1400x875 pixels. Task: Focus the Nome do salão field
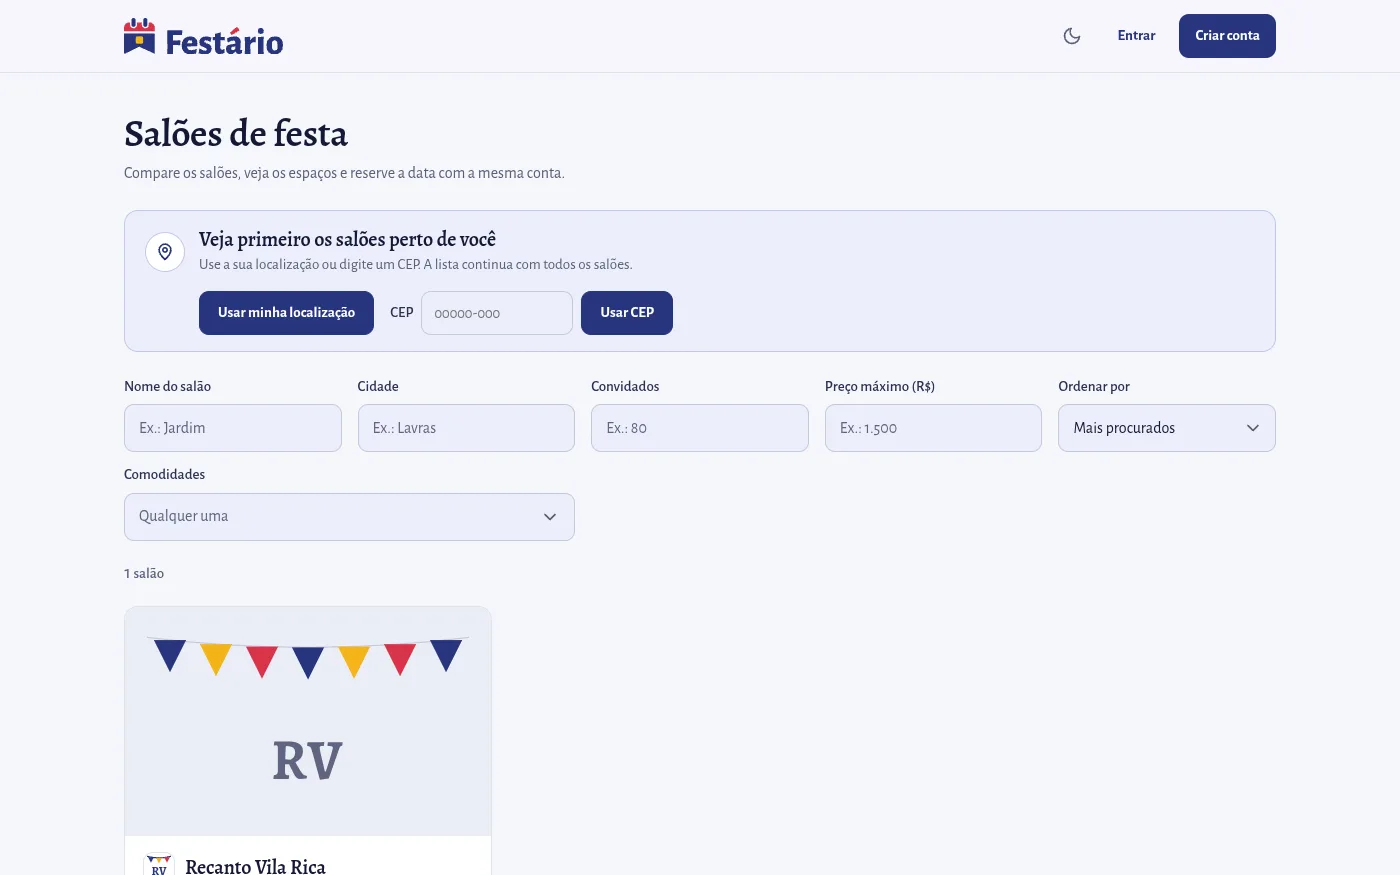233,428
